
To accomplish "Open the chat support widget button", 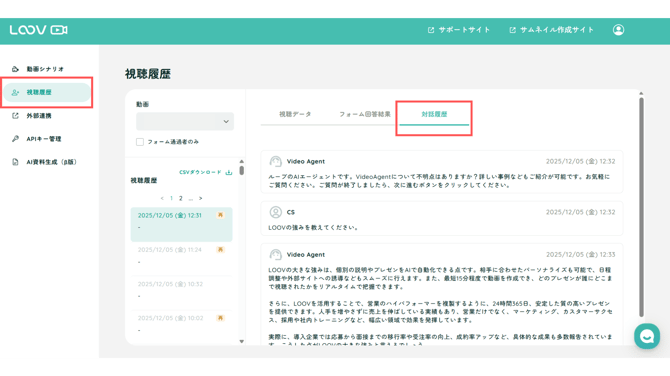I will (x=647, y=336).
